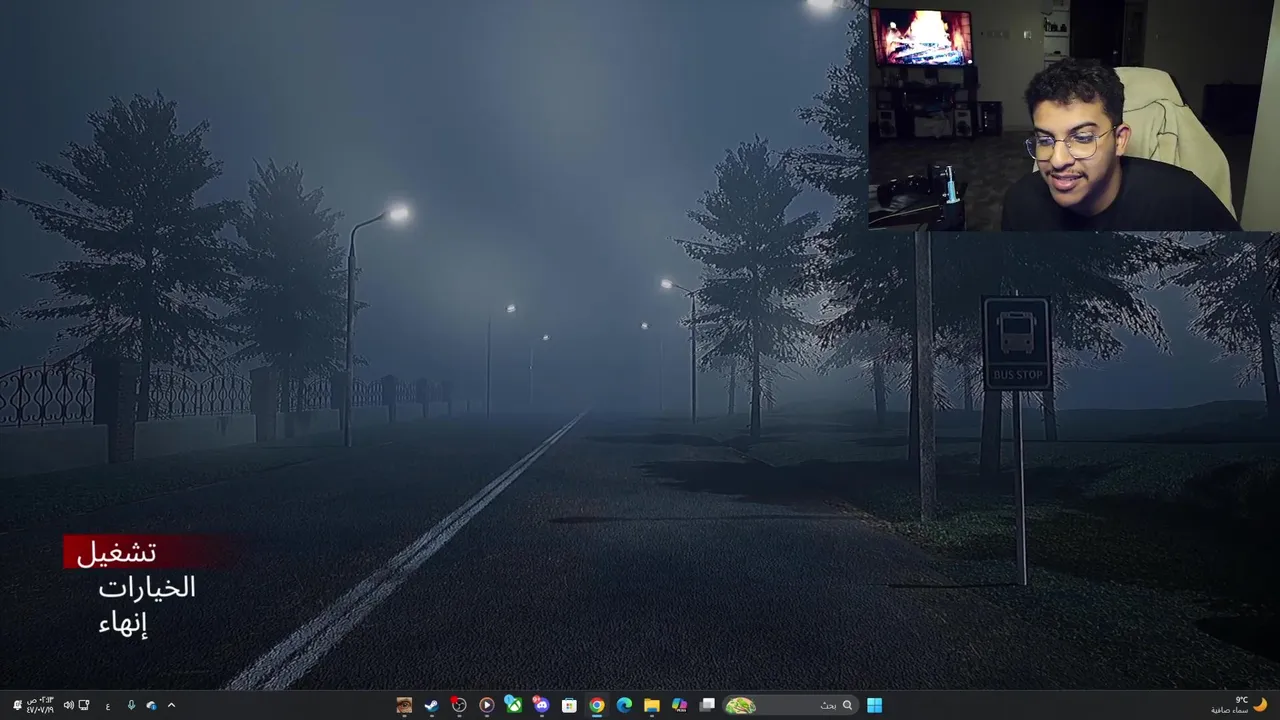Open the clock and date flyout
The image size is (1280, 720).
(40, 705)
